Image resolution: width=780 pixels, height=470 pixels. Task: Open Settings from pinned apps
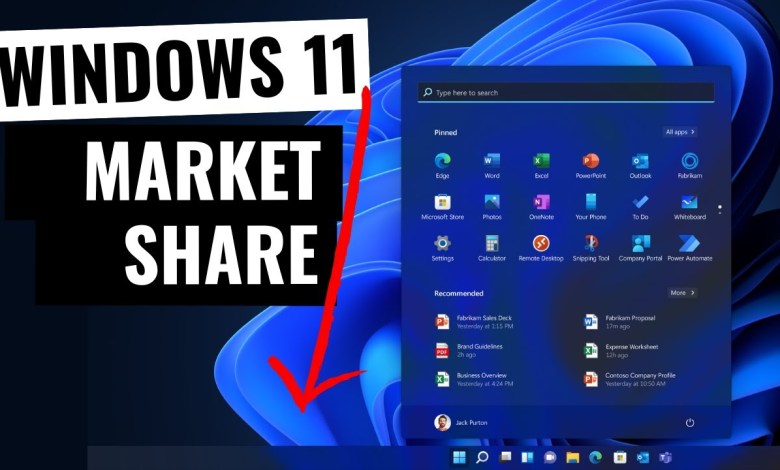(442, 248)
